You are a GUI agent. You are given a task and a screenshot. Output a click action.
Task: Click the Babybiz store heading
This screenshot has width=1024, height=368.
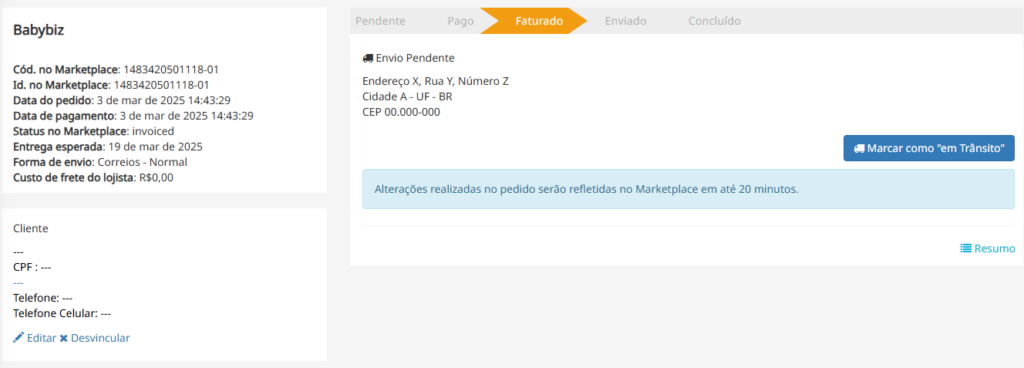tap(39, 30)
